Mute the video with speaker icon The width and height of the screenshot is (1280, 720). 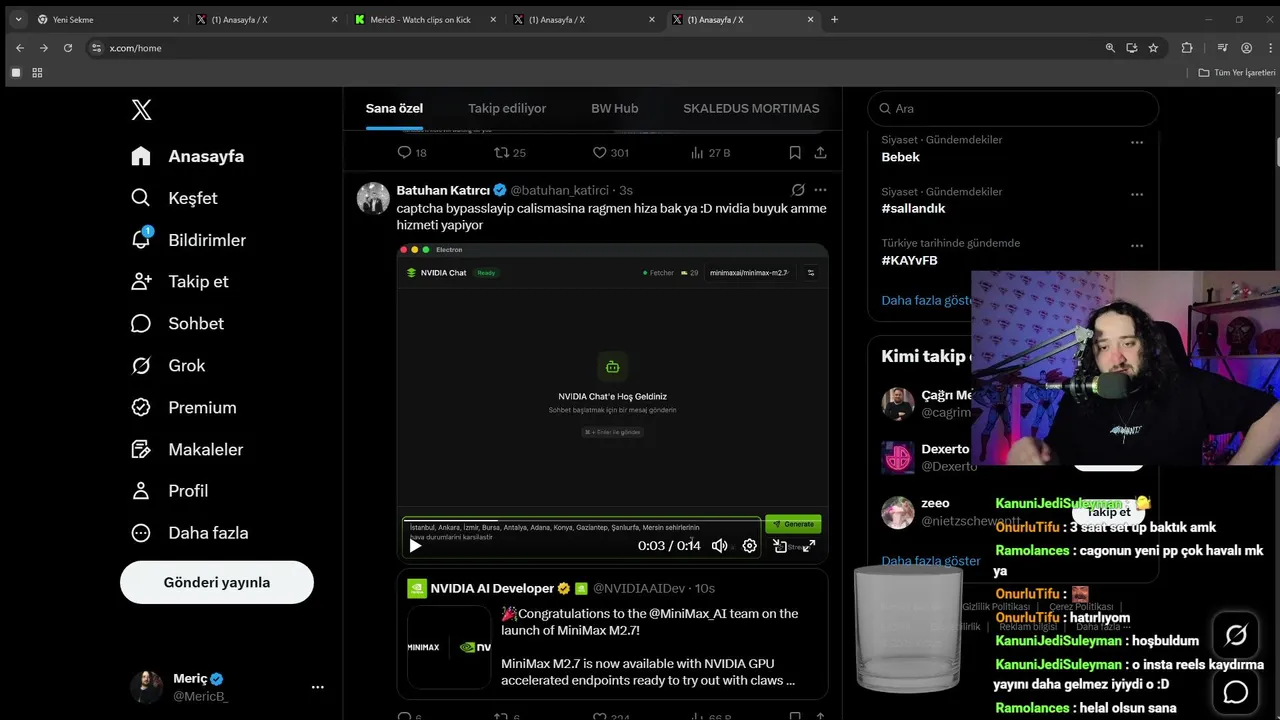[x=719, y=545]
